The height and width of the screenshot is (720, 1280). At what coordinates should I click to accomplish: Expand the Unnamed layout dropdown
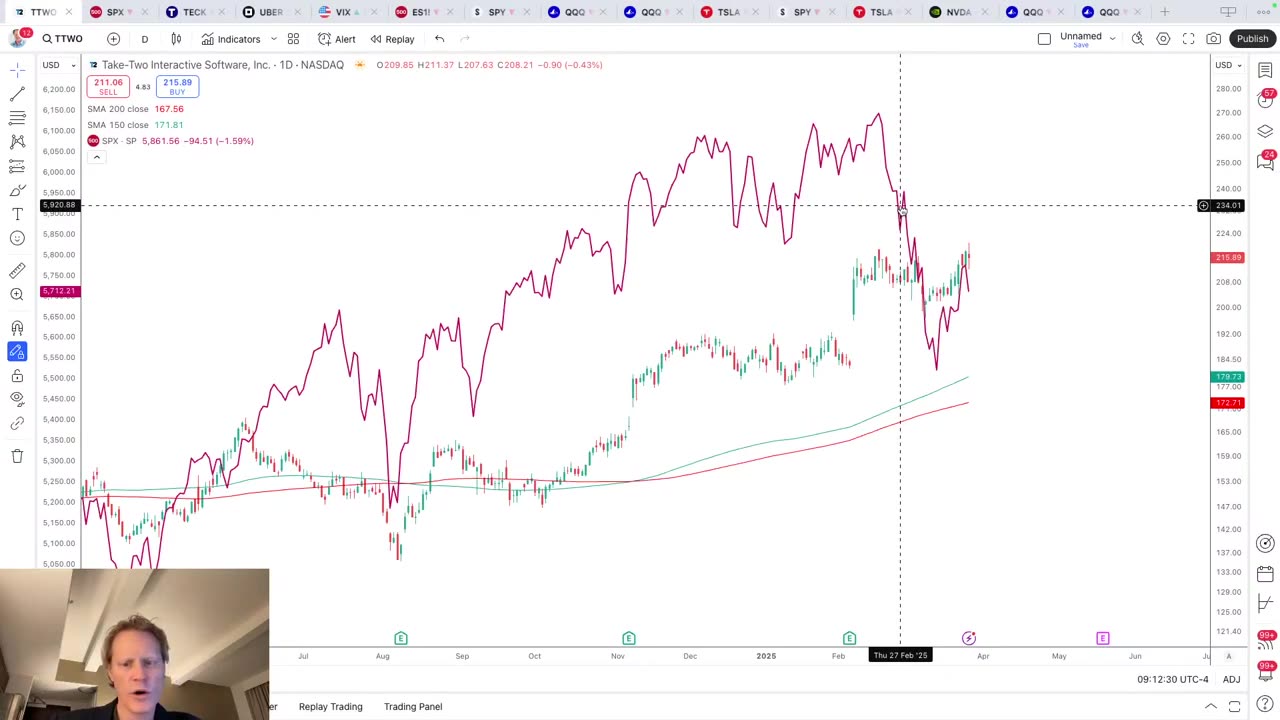(1111, 39)
